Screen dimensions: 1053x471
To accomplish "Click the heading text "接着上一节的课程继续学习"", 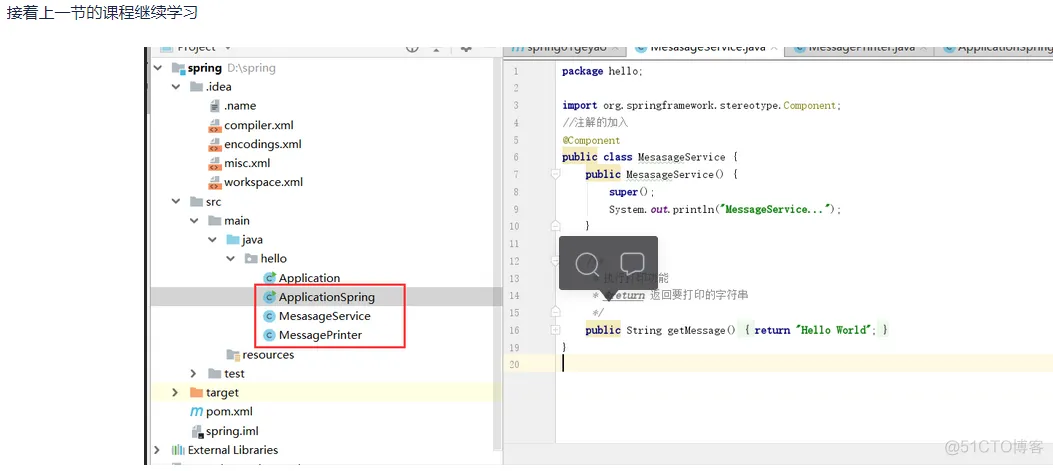I will pos(102,13).
